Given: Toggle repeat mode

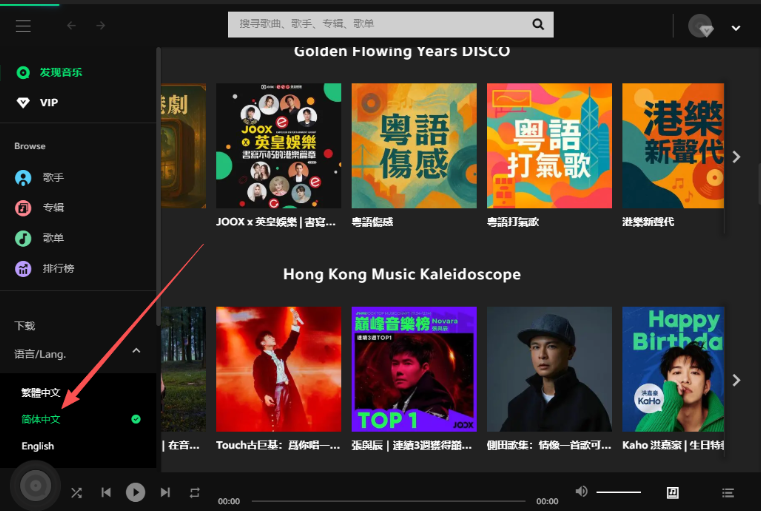Looking at the screenshot, I should tap(195, 493).
